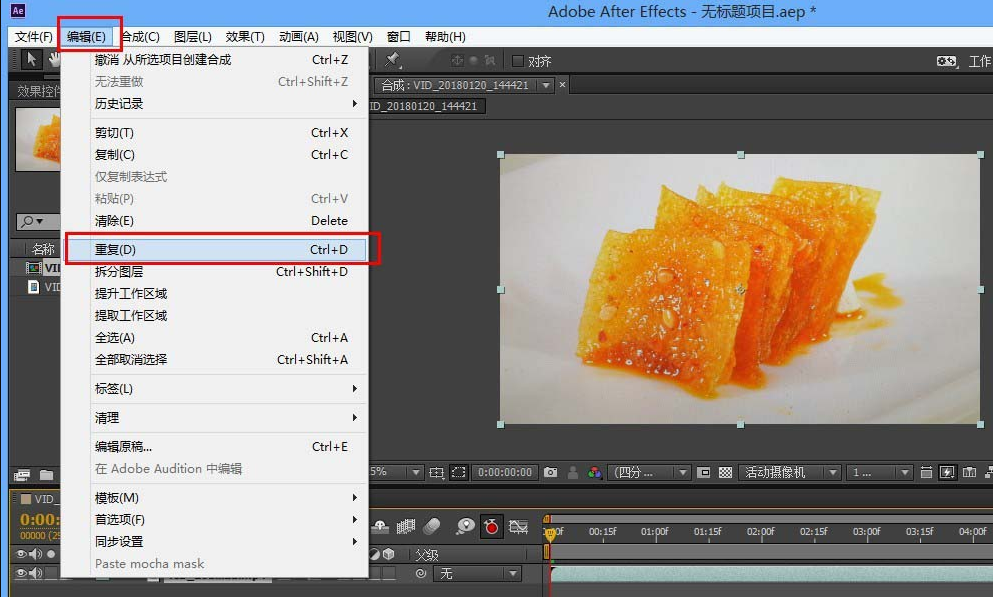Image resolution: width=993 pixels, height=597 pixels.
Task: Click the show channel RGB icon
Action: pyautogui.click(x=595, y=472)
